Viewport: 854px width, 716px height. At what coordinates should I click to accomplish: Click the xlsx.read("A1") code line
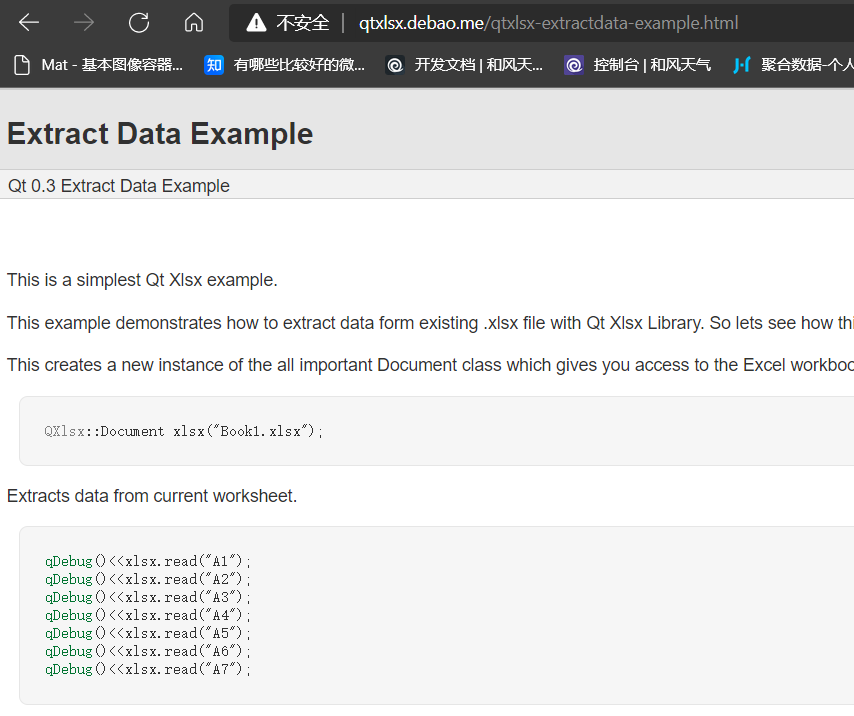(148, 561)
